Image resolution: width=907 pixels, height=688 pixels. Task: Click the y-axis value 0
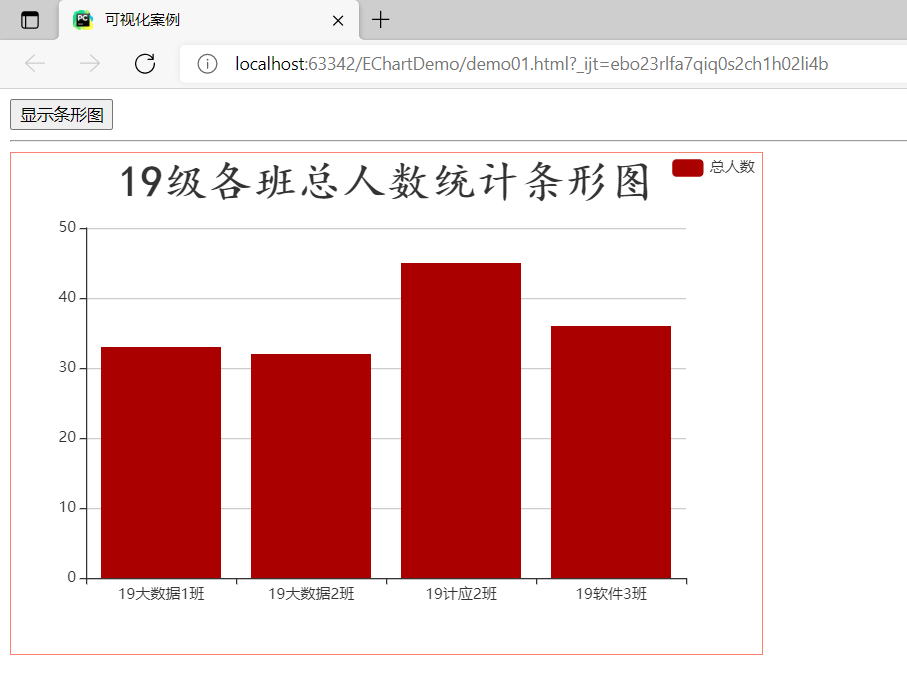click(72, 577)
